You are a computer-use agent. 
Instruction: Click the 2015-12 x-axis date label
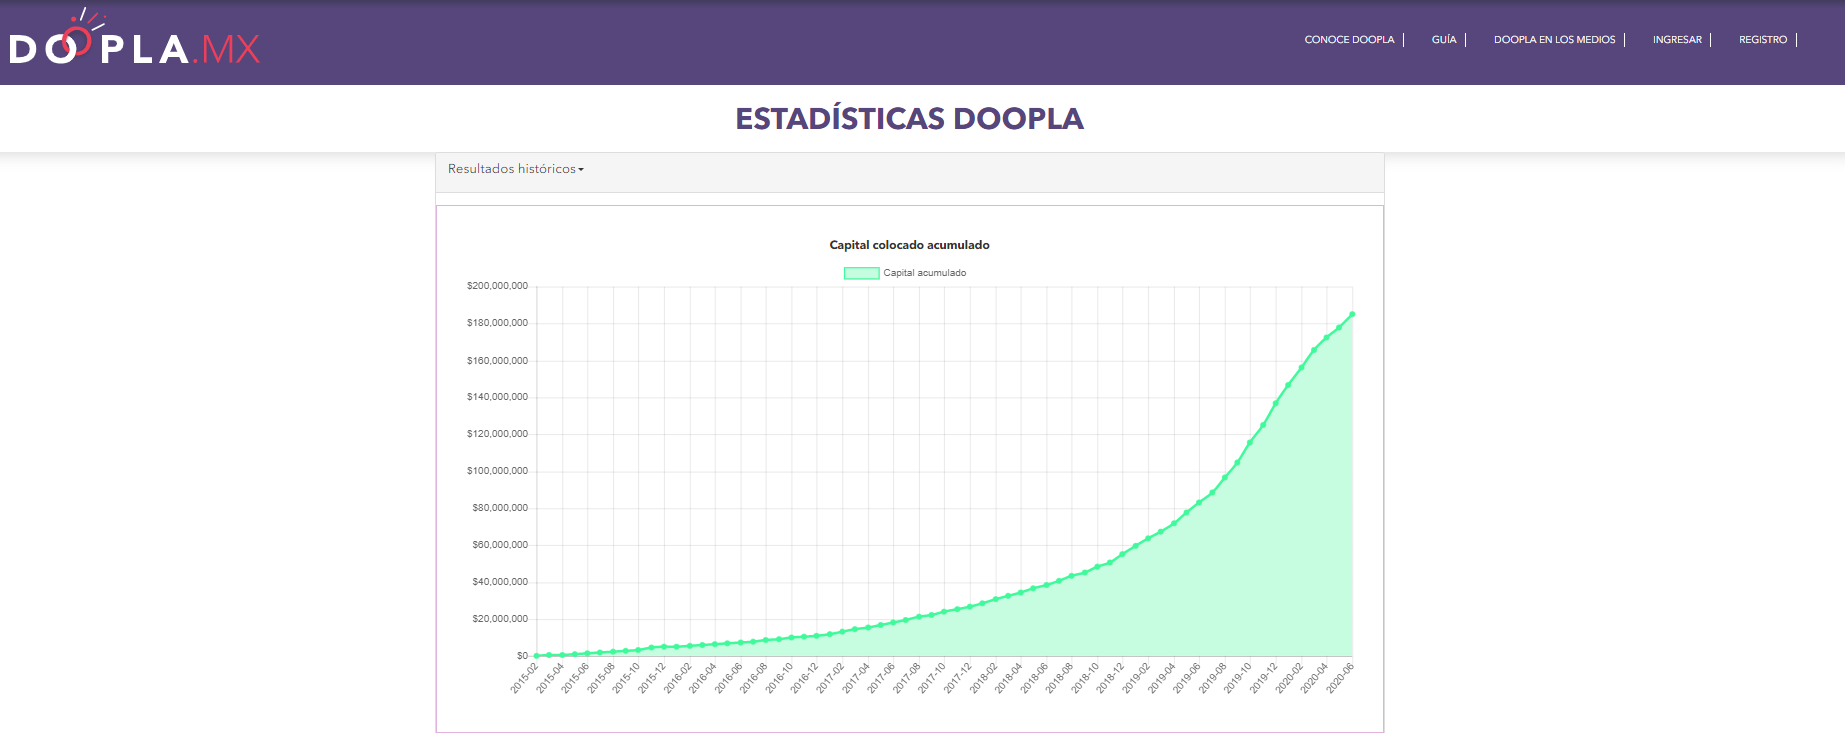(x=652, y=678)
